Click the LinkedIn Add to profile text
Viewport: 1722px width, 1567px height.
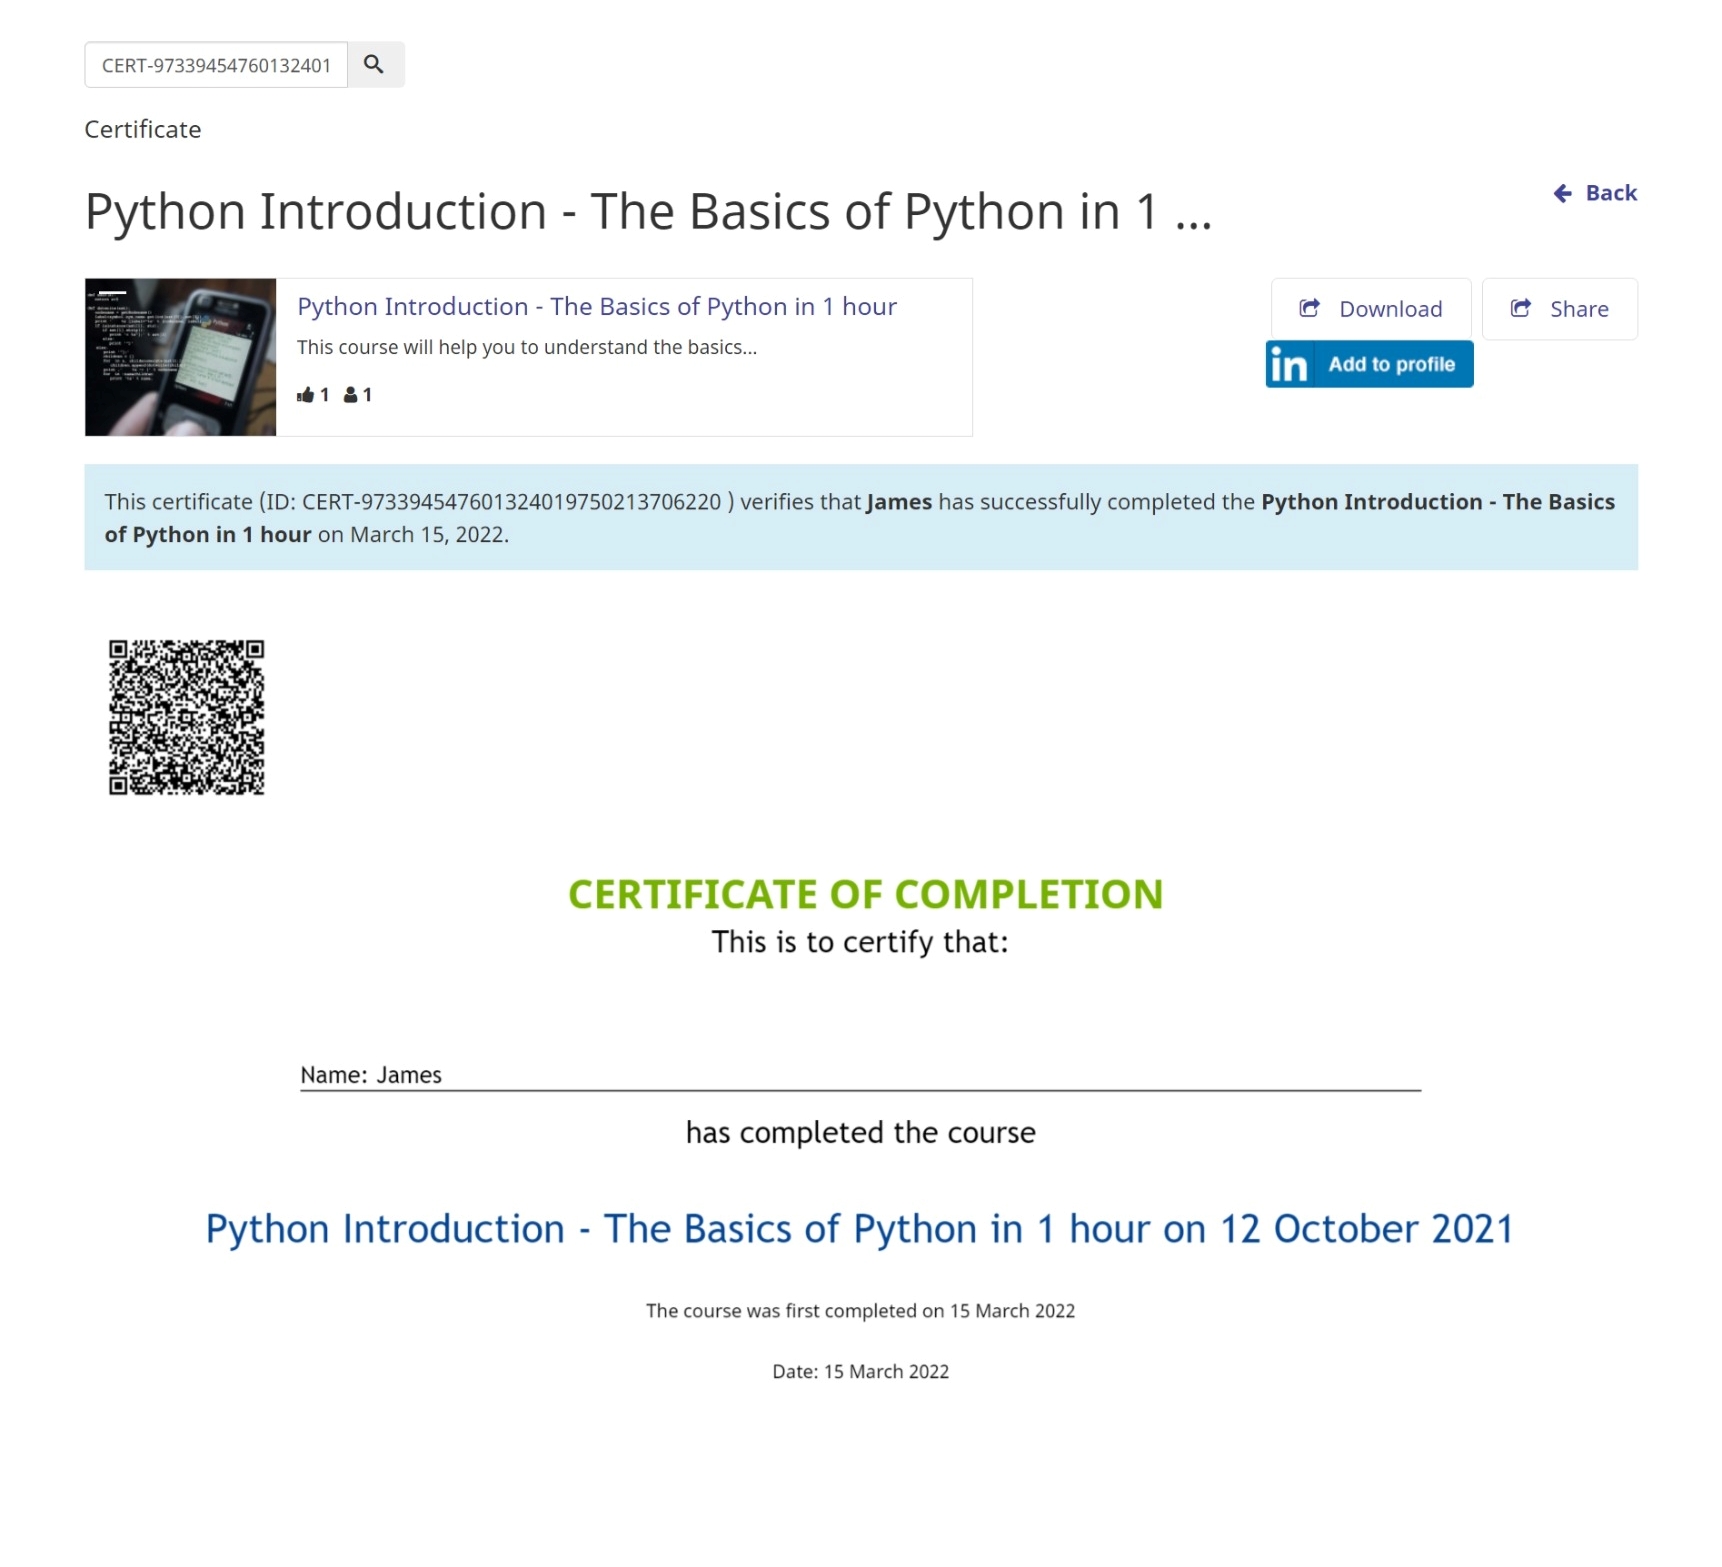click(1391, 365)
